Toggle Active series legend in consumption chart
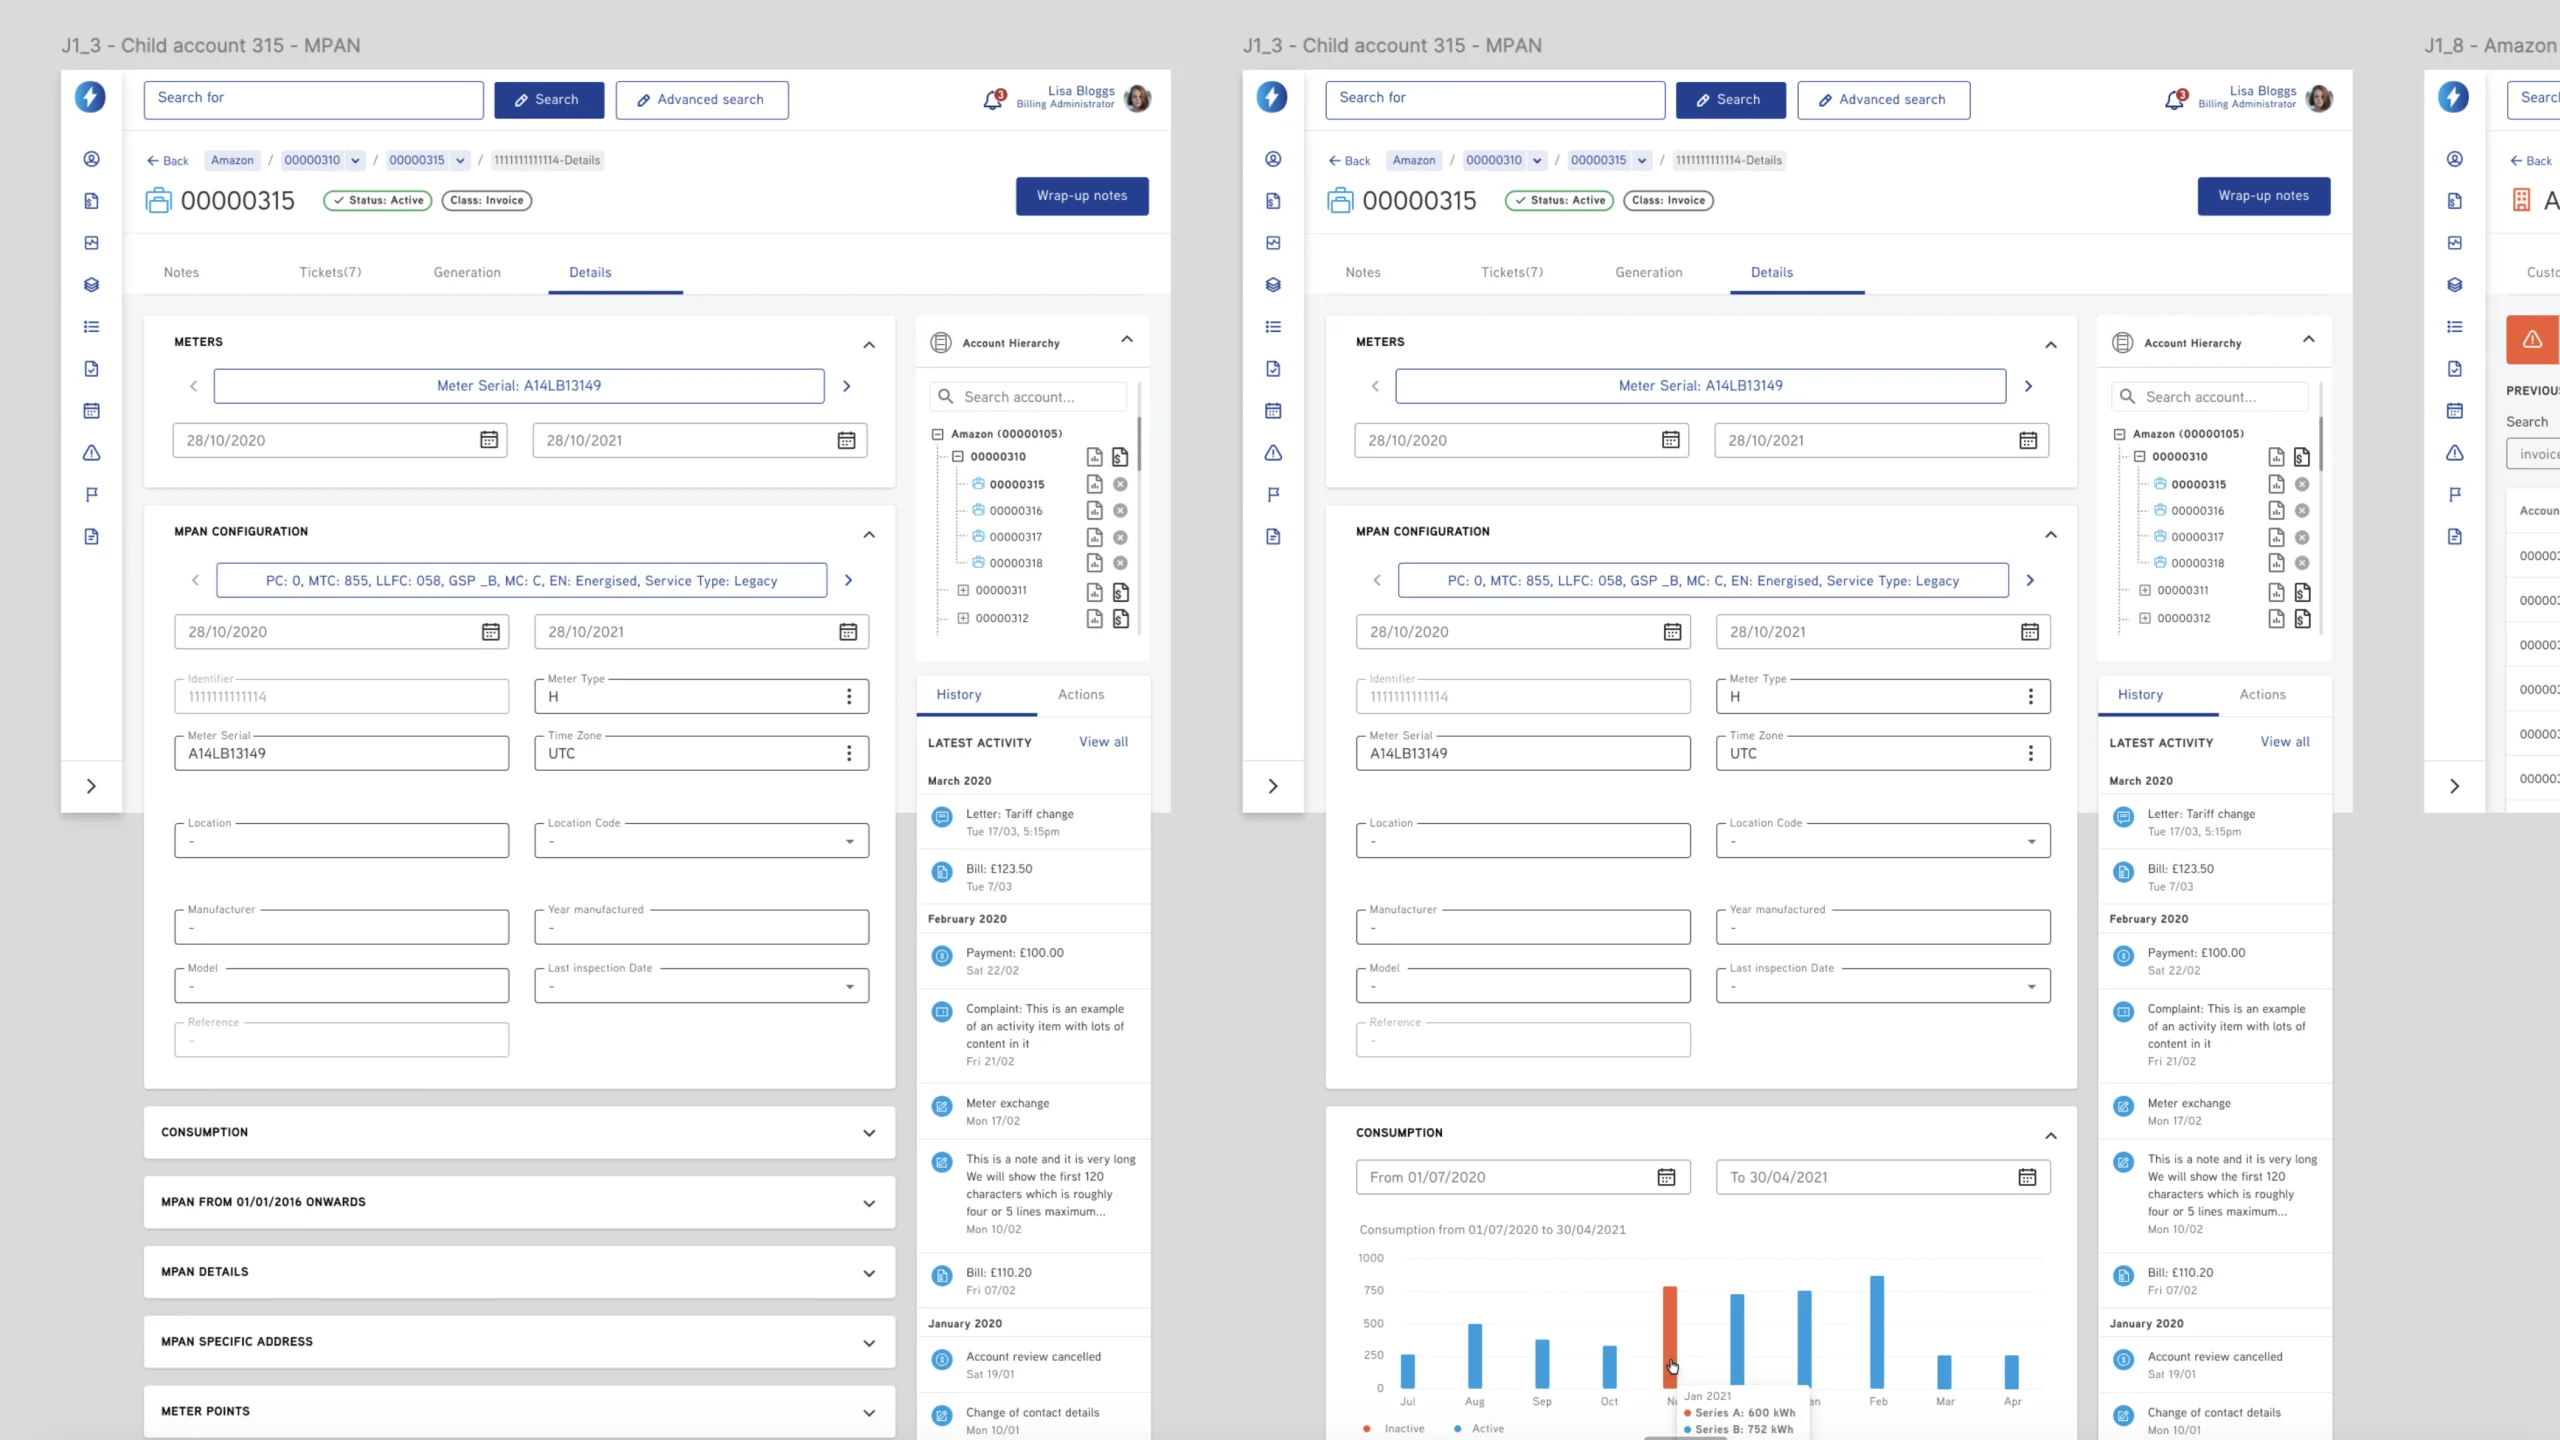Image resolution: width=2560 pixels, height=1440 pixels. click(x=1478, y=1428)
